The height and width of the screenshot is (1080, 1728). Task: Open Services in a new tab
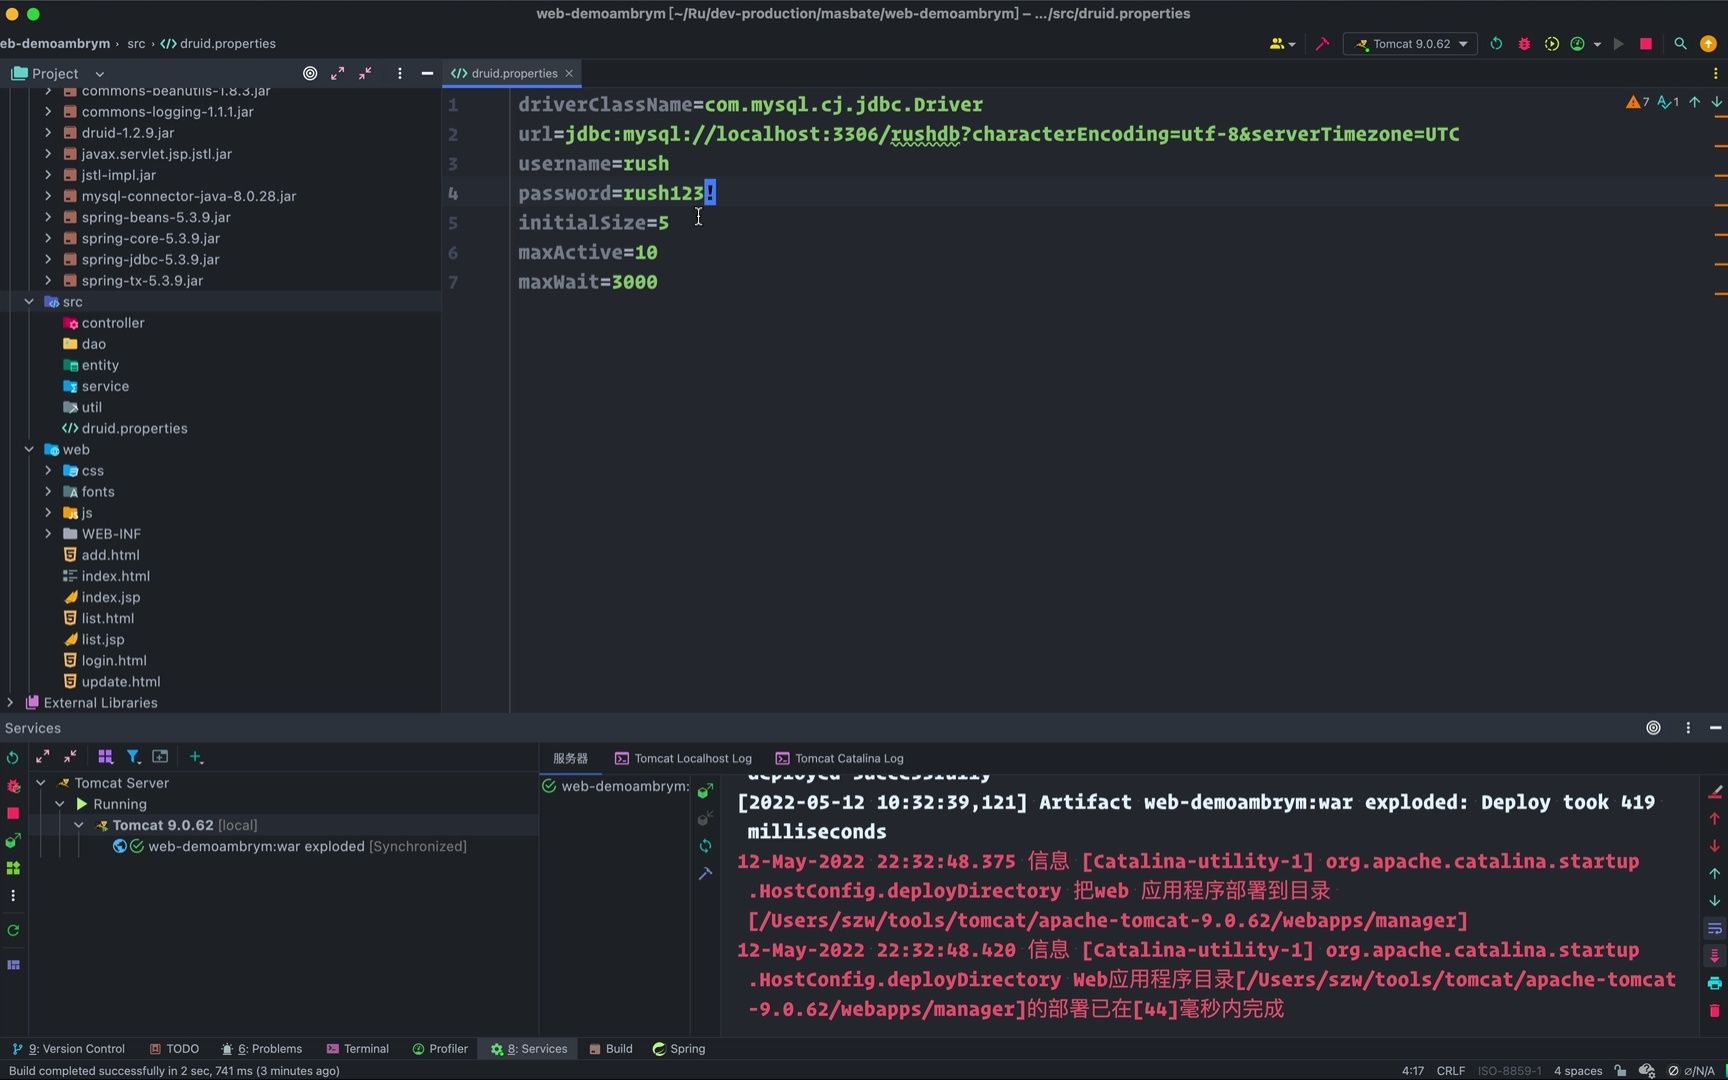160,757
